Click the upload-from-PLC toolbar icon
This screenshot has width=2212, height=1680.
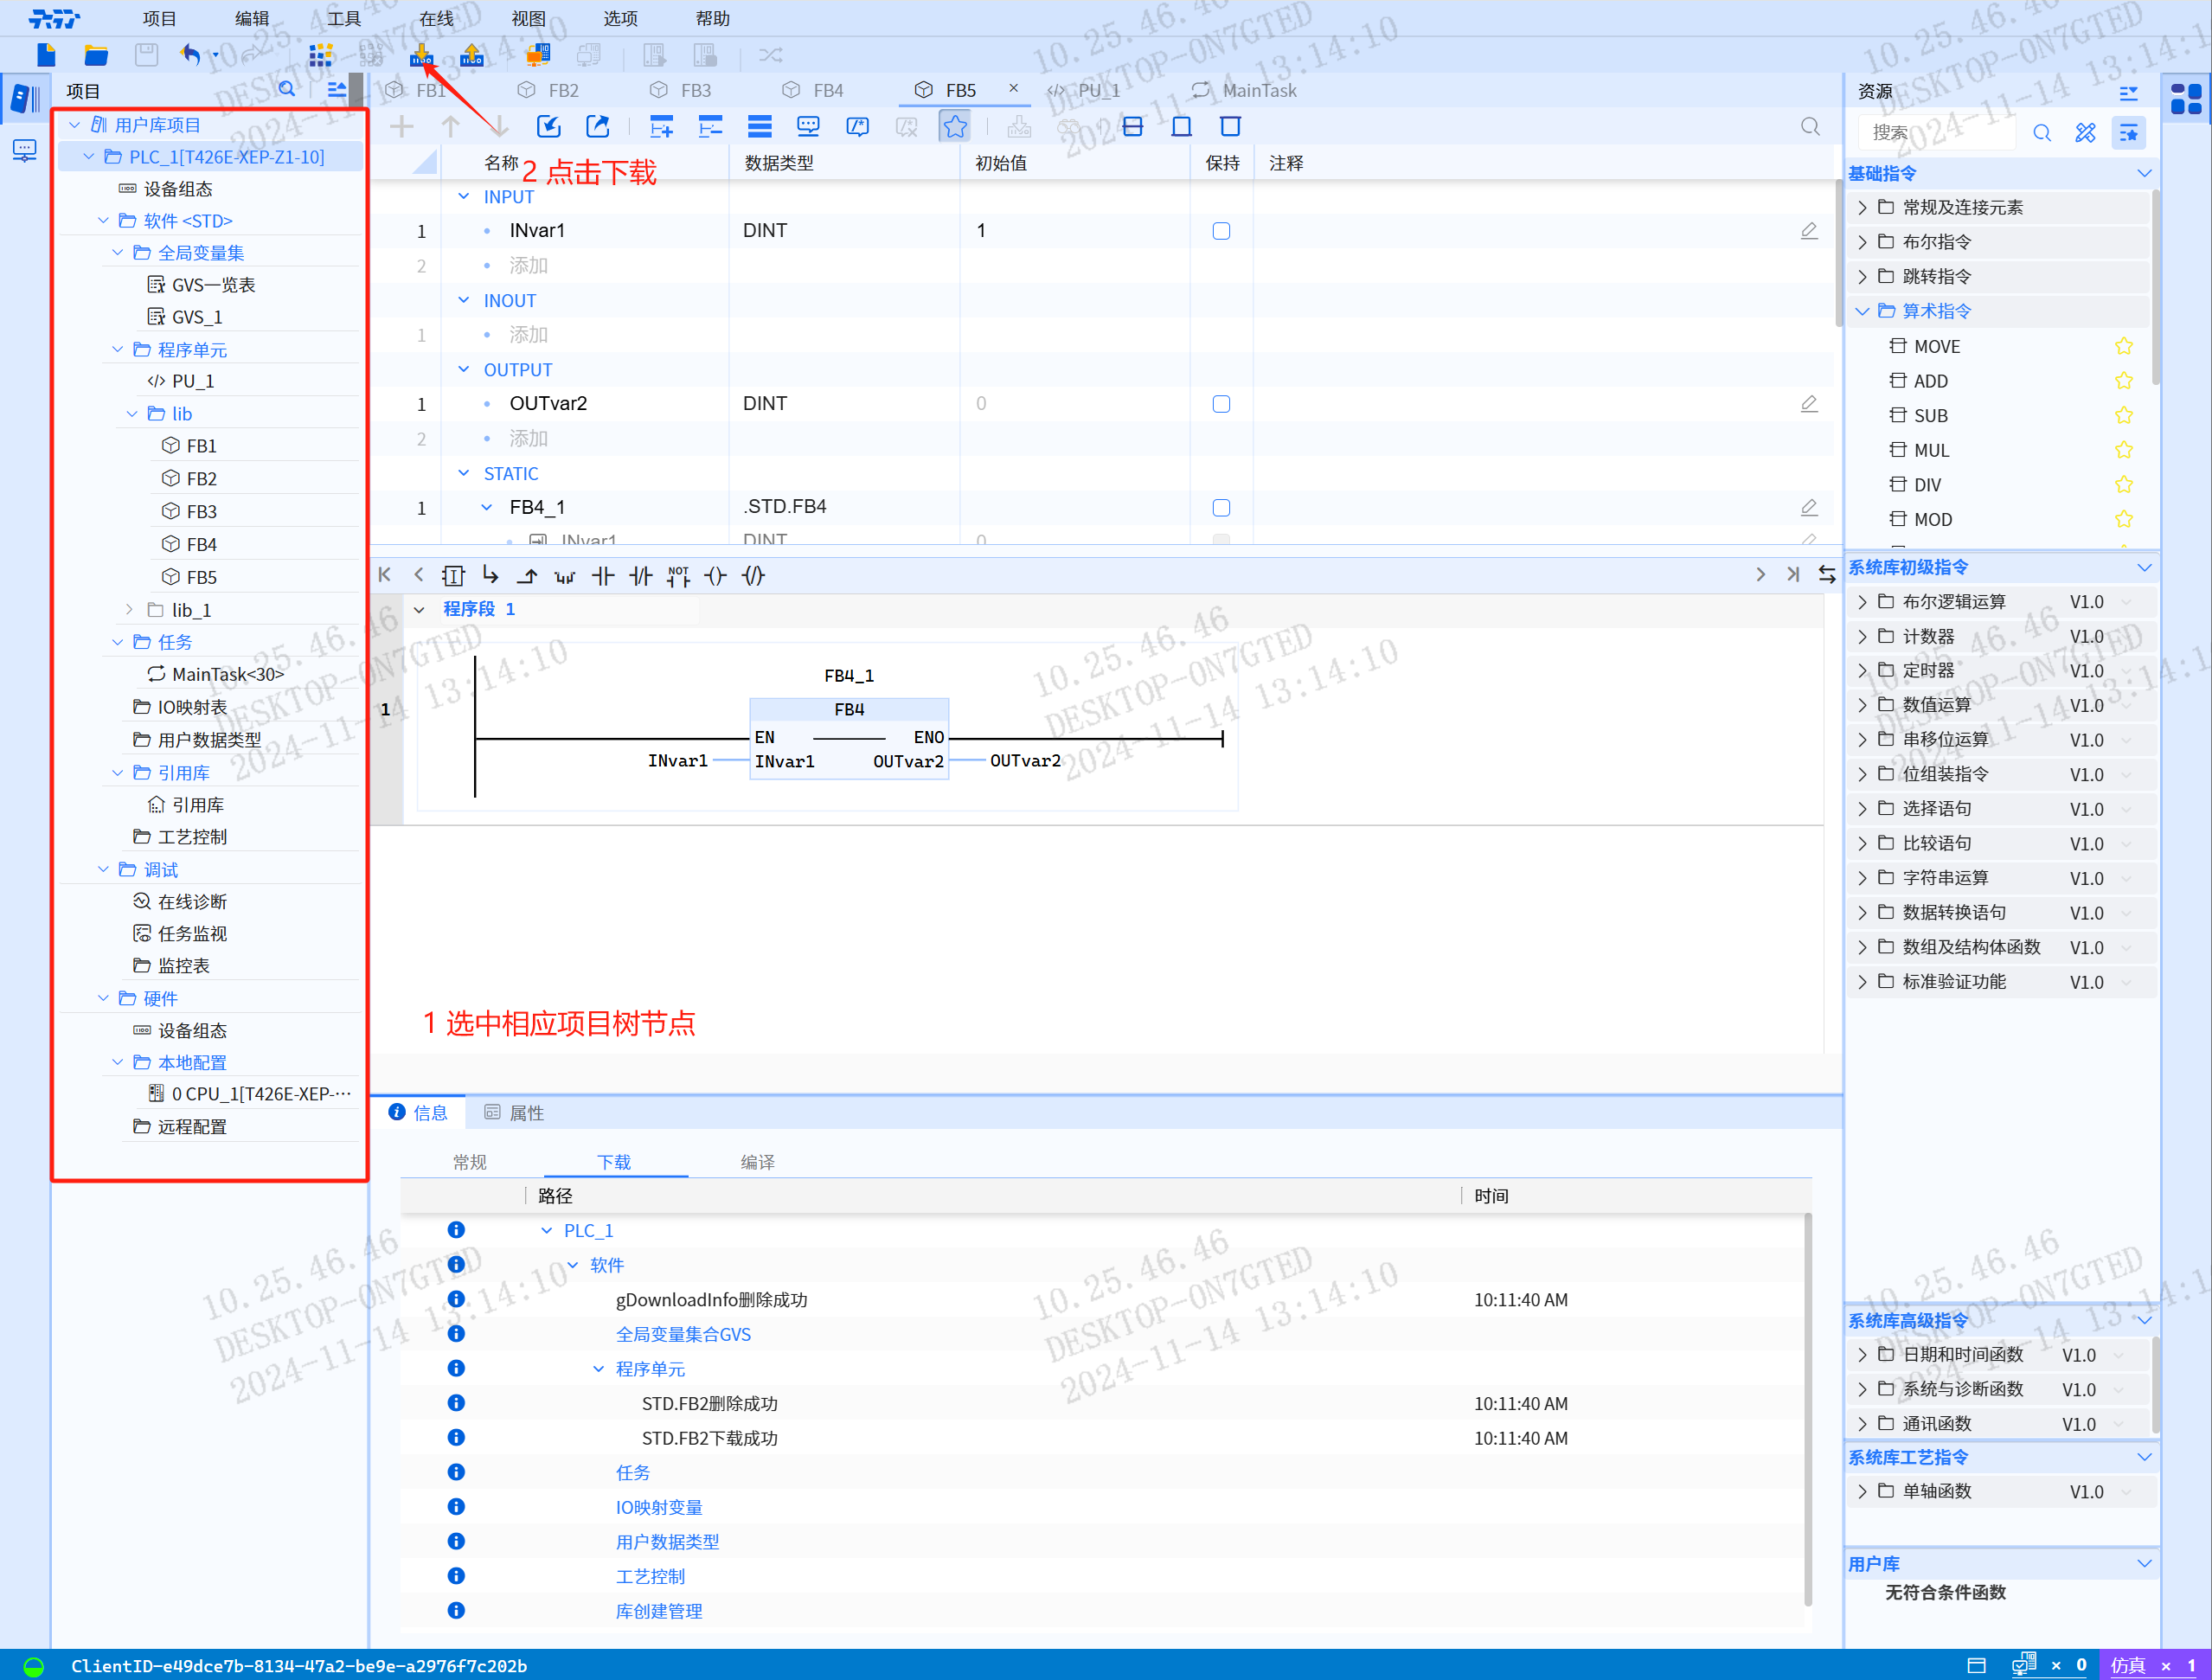[472, 55]
